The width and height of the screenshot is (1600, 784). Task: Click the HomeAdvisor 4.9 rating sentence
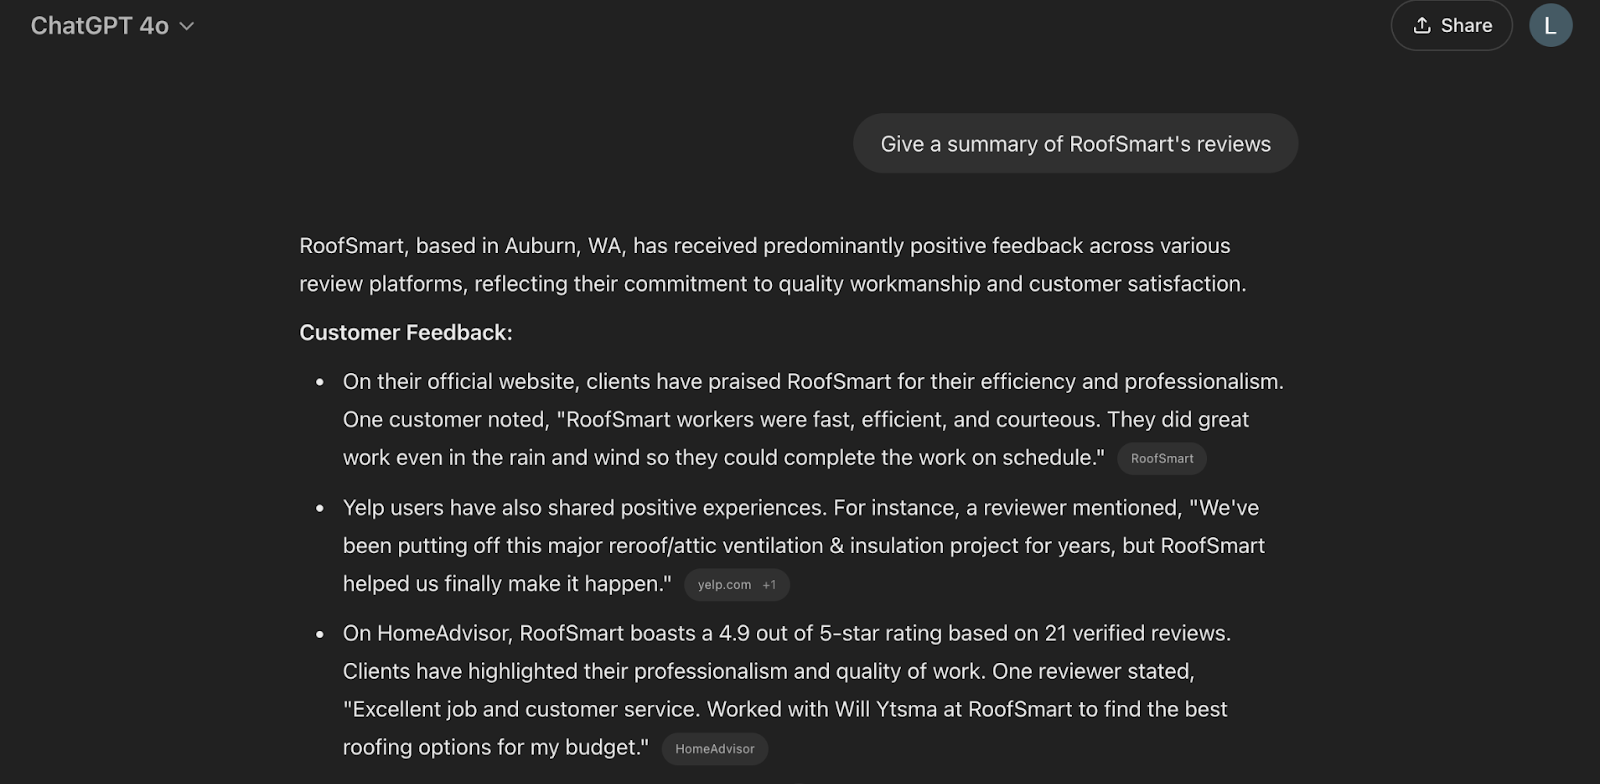[786, 634]
